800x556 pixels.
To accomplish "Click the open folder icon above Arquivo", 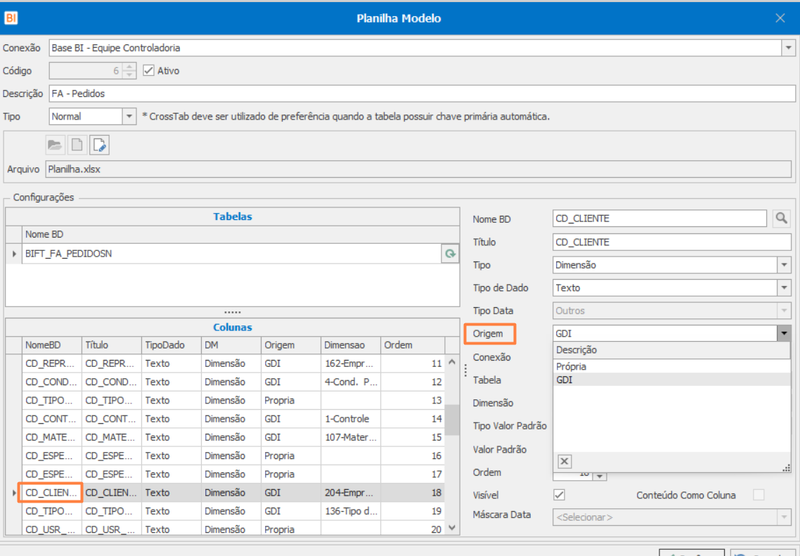I will click(55, 145).
